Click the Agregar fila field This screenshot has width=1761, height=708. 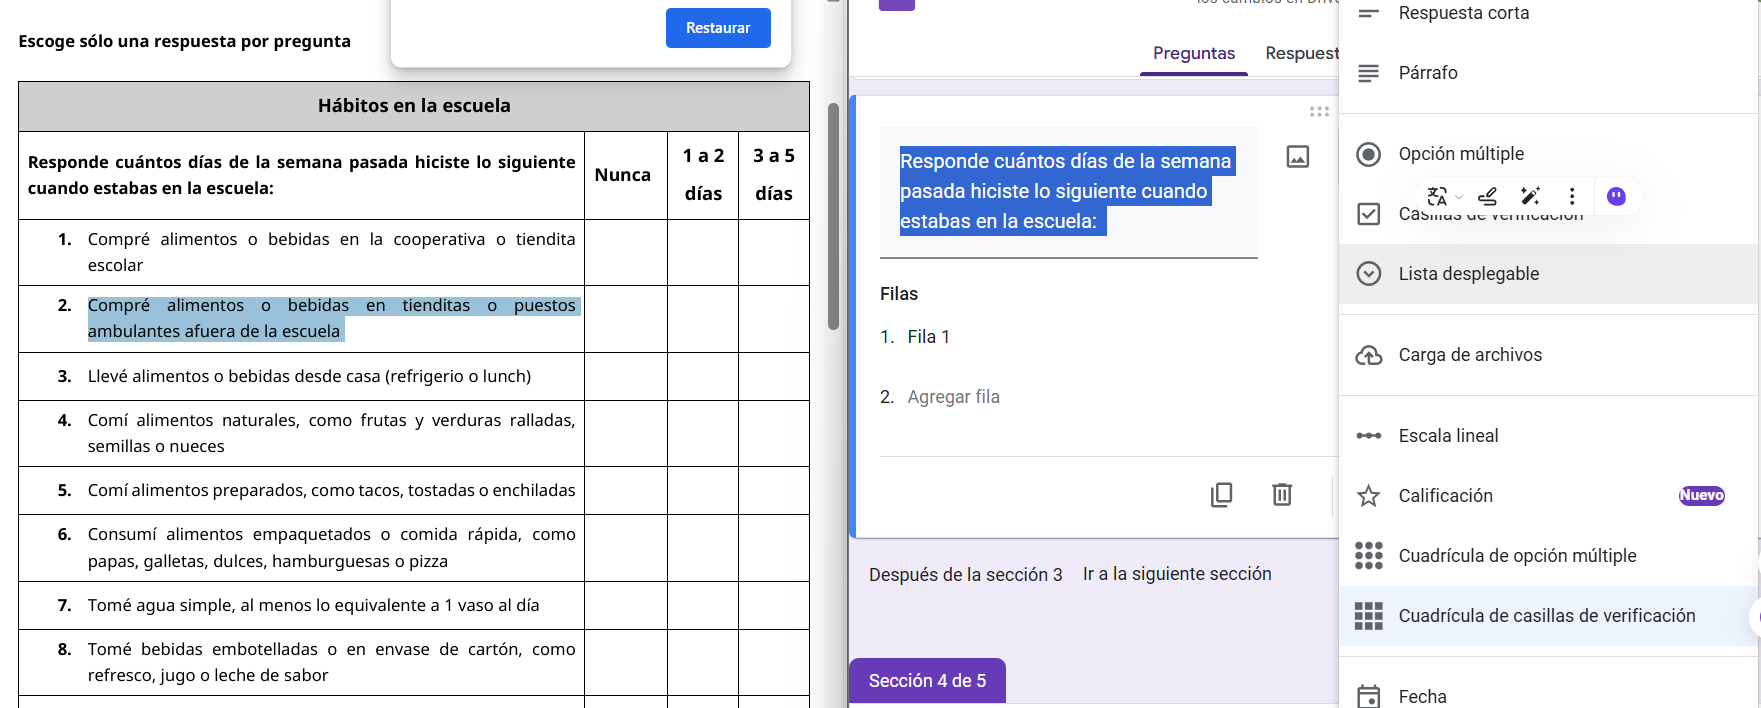(x=953, y=397)
